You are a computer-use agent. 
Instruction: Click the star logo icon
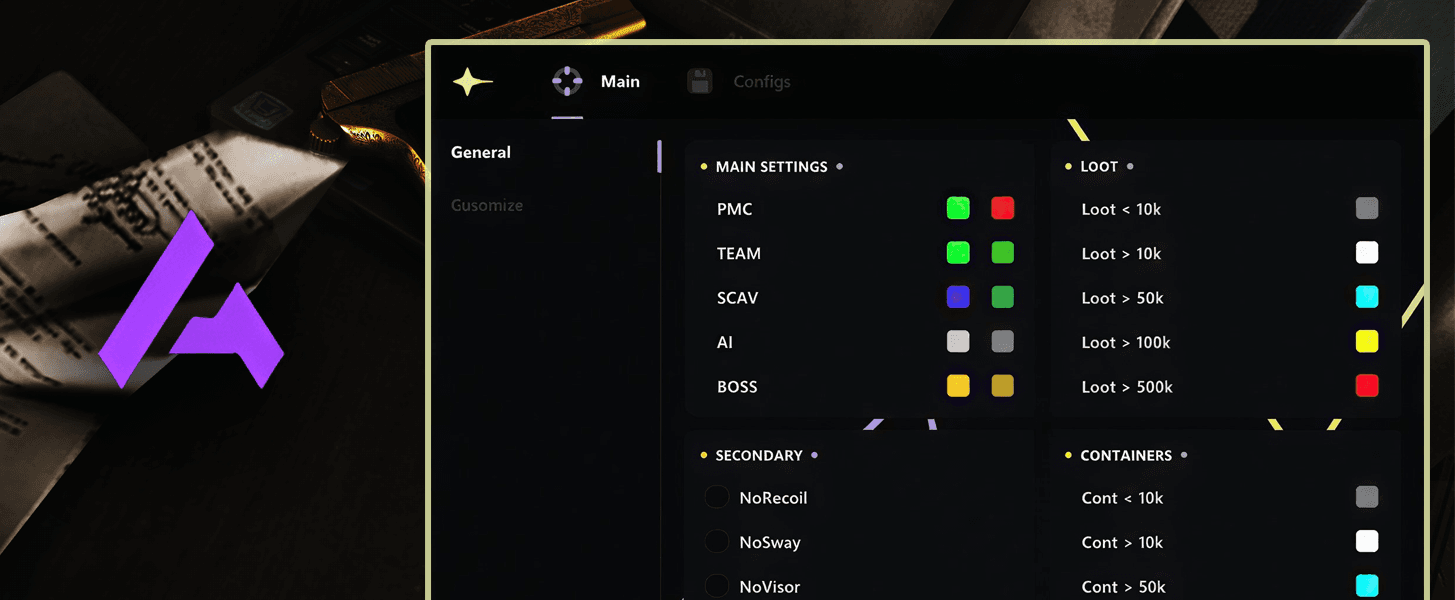coord(472,82)
